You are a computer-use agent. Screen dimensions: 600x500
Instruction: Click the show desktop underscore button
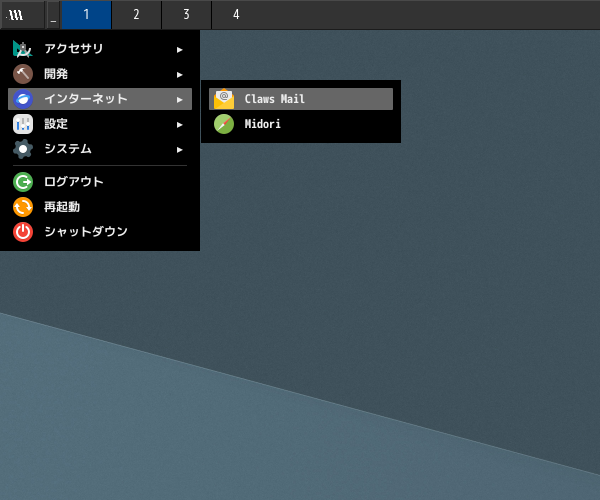[53, 15]
